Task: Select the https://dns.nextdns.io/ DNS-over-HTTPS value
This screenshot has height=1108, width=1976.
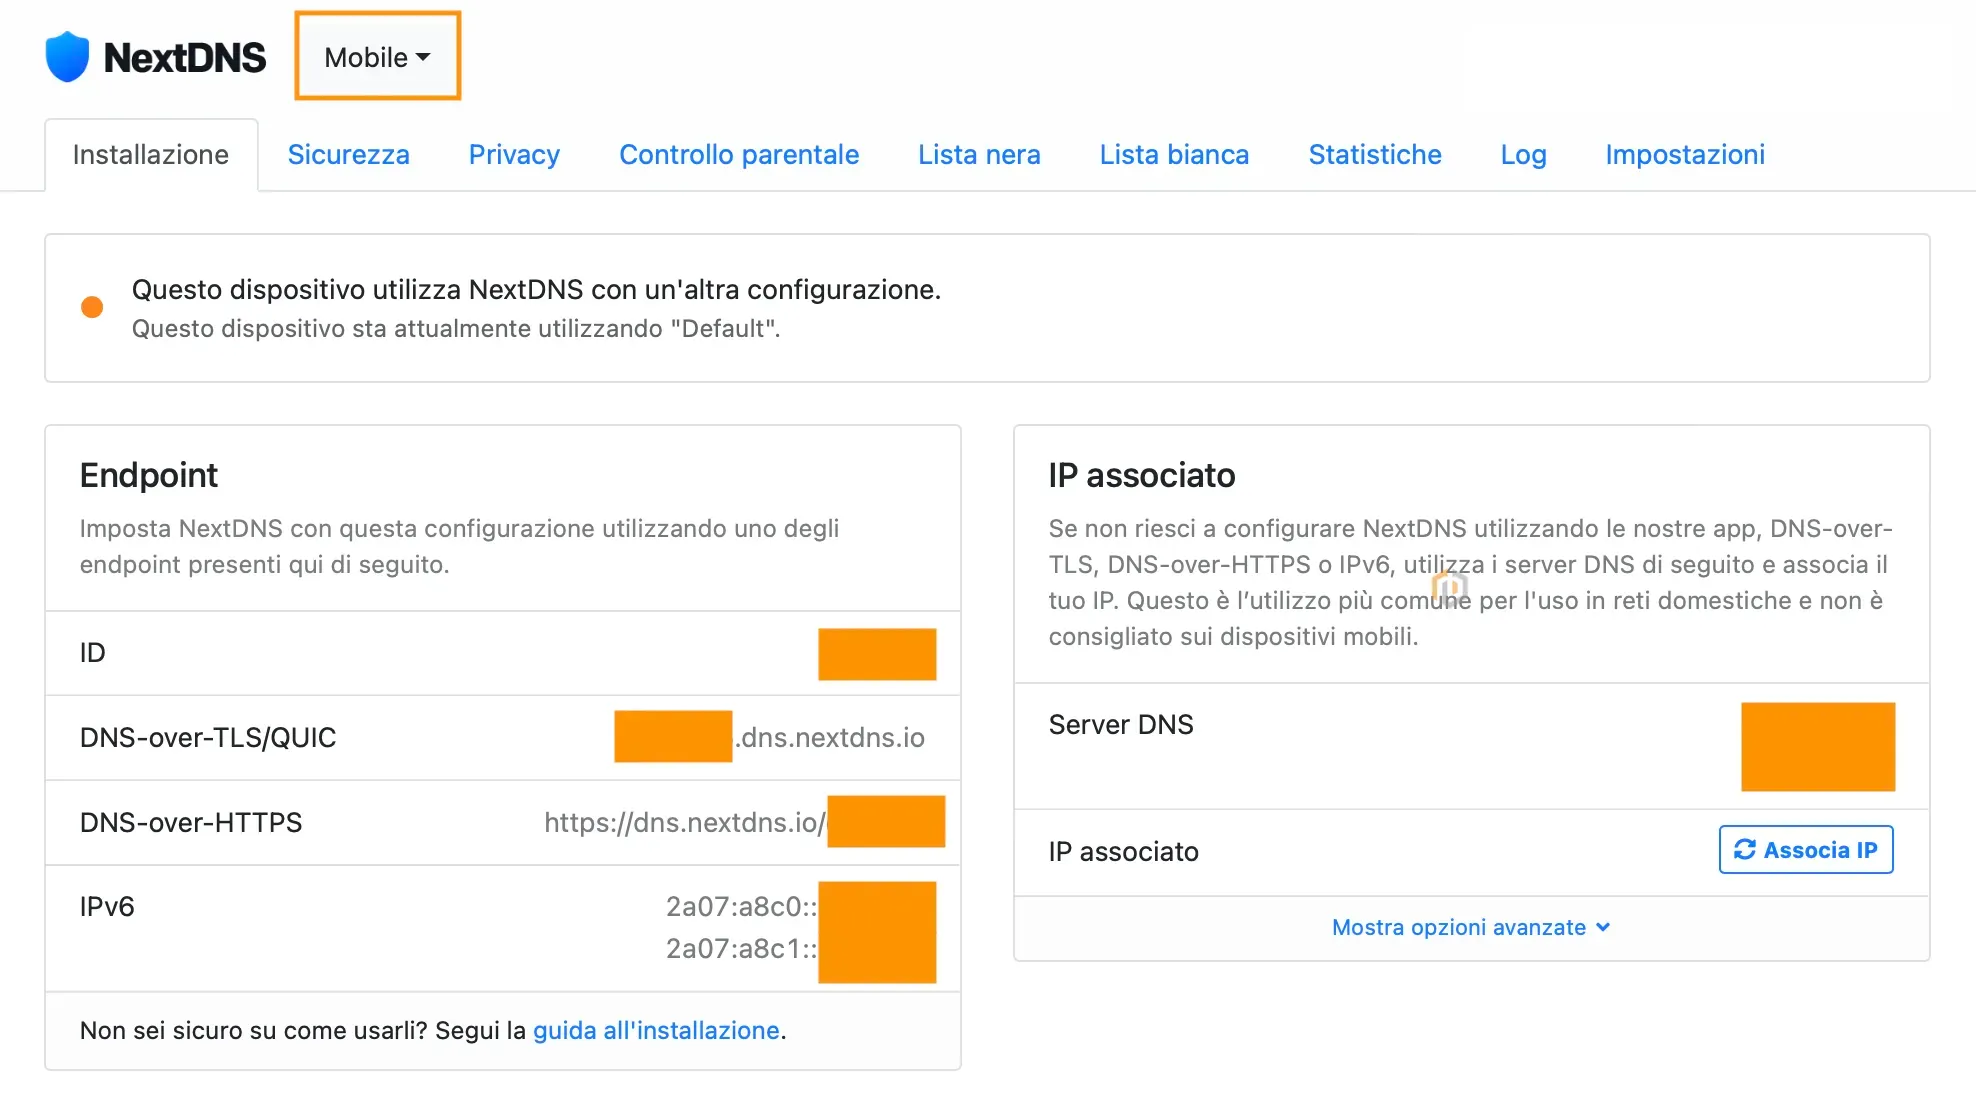Action: click(685, 823)
